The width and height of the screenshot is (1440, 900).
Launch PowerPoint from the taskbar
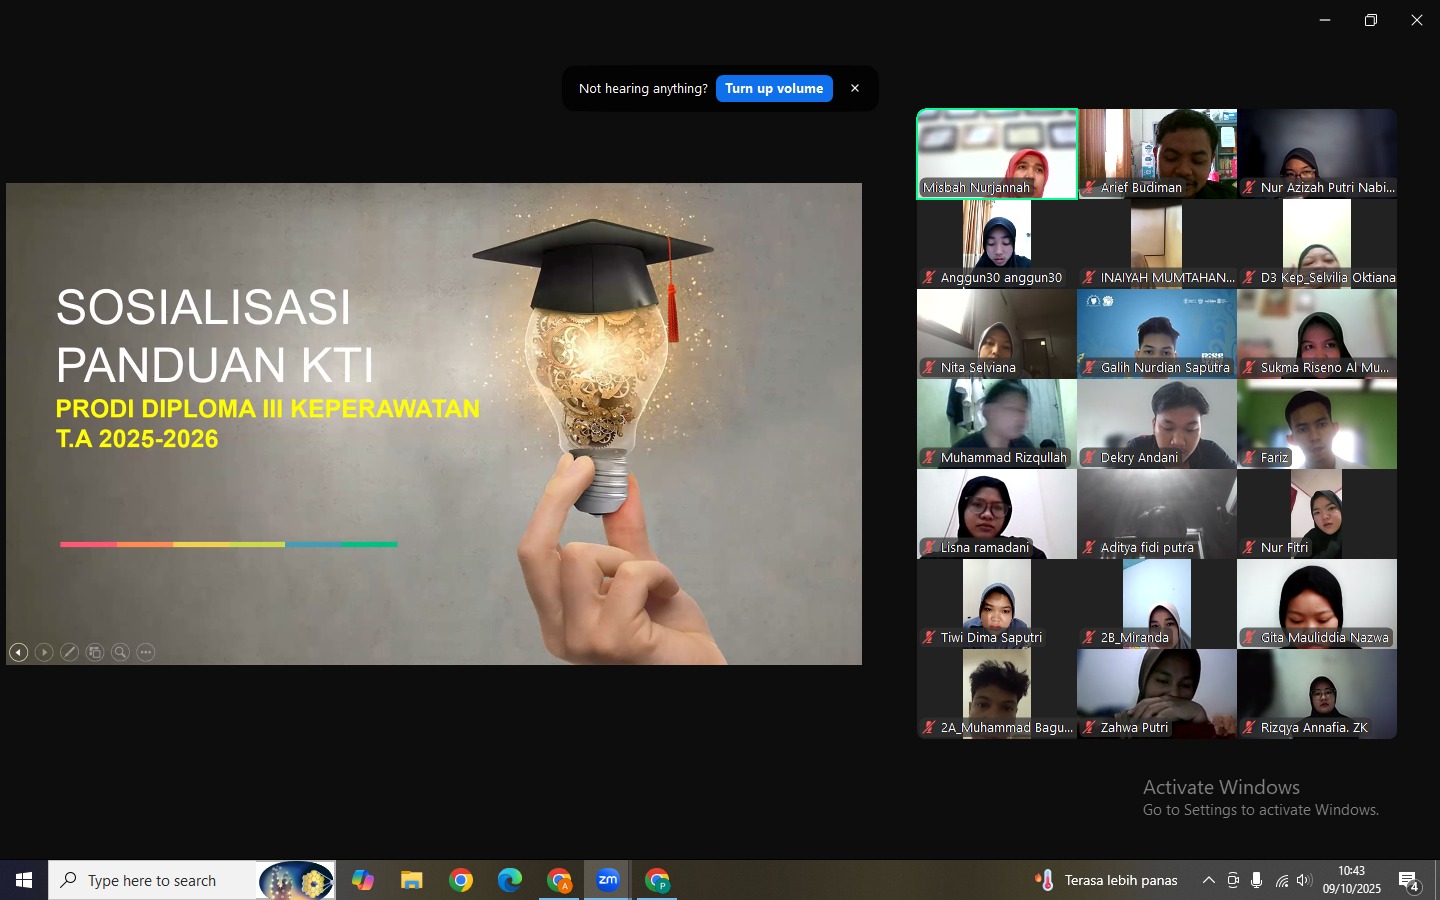(x=657, y=880)
